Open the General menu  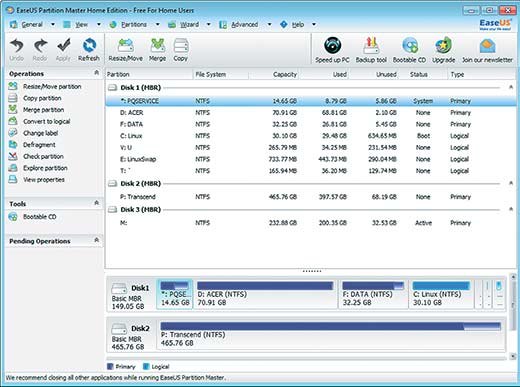(27, 24)
